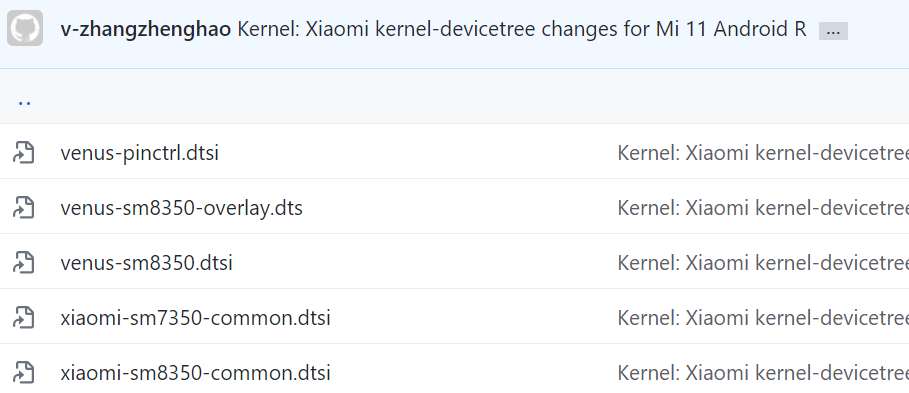909x393 pixels.
Task: Click the symlink file icon for venus-sm8350-overlay.dts
Action: [24, 207]
